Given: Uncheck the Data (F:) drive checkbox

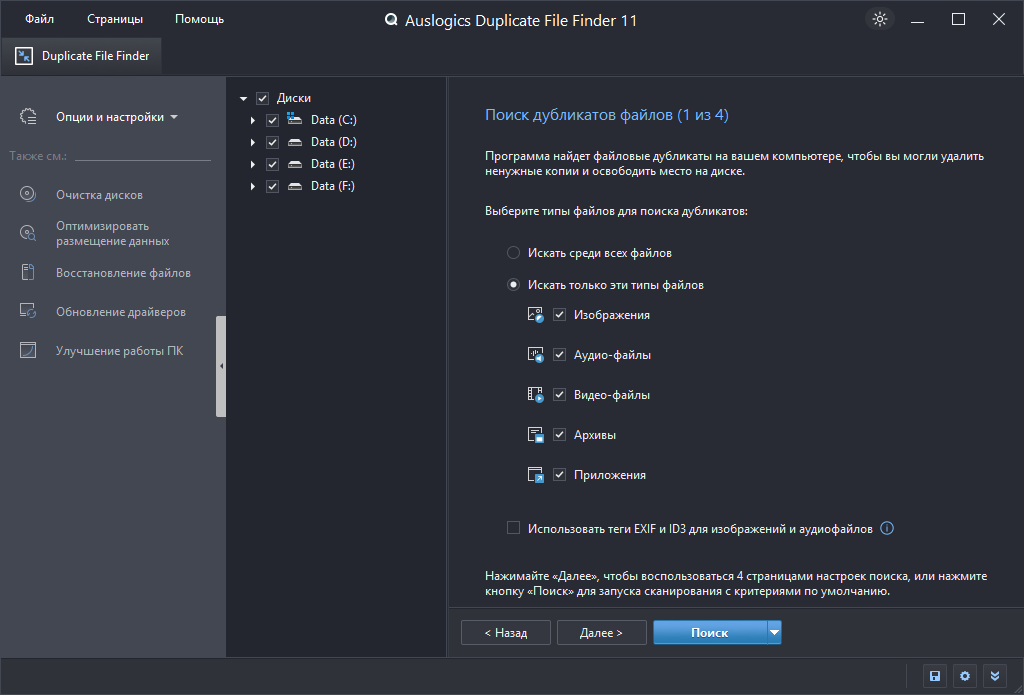Looking at the screenshot, I should (x=272, y=187).
